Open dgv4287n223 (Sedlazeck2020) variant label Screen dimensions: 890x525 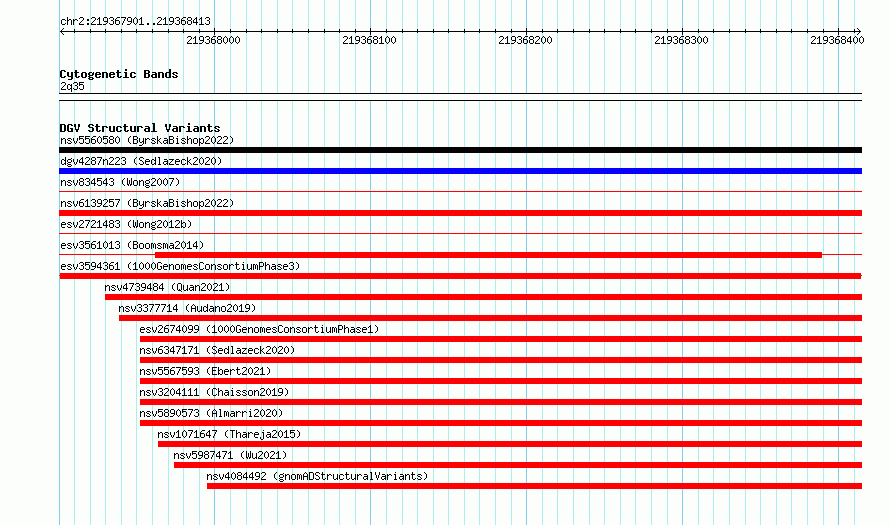(141, 161)
